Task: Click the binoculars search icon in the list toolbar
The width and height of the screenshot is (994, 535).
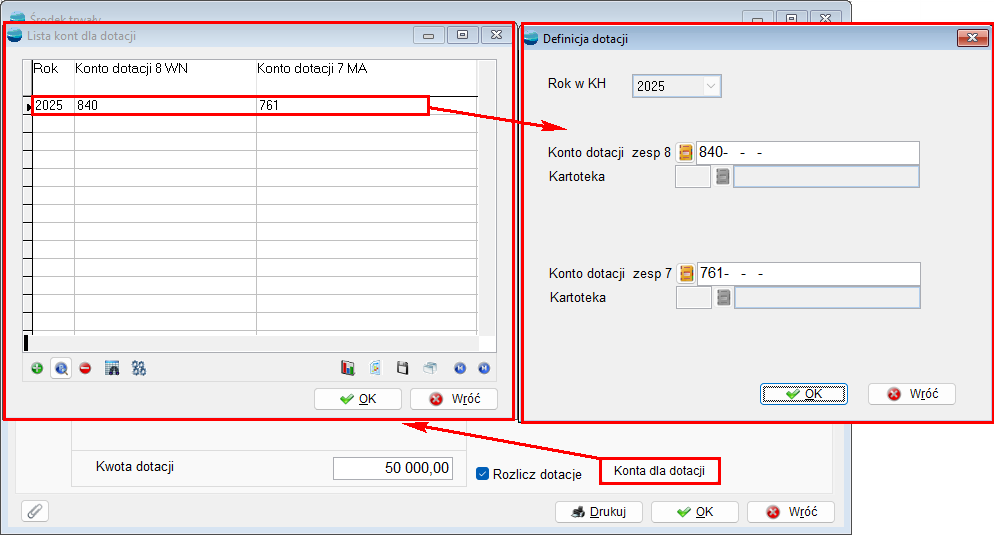Action: click(x=139, y=368)
